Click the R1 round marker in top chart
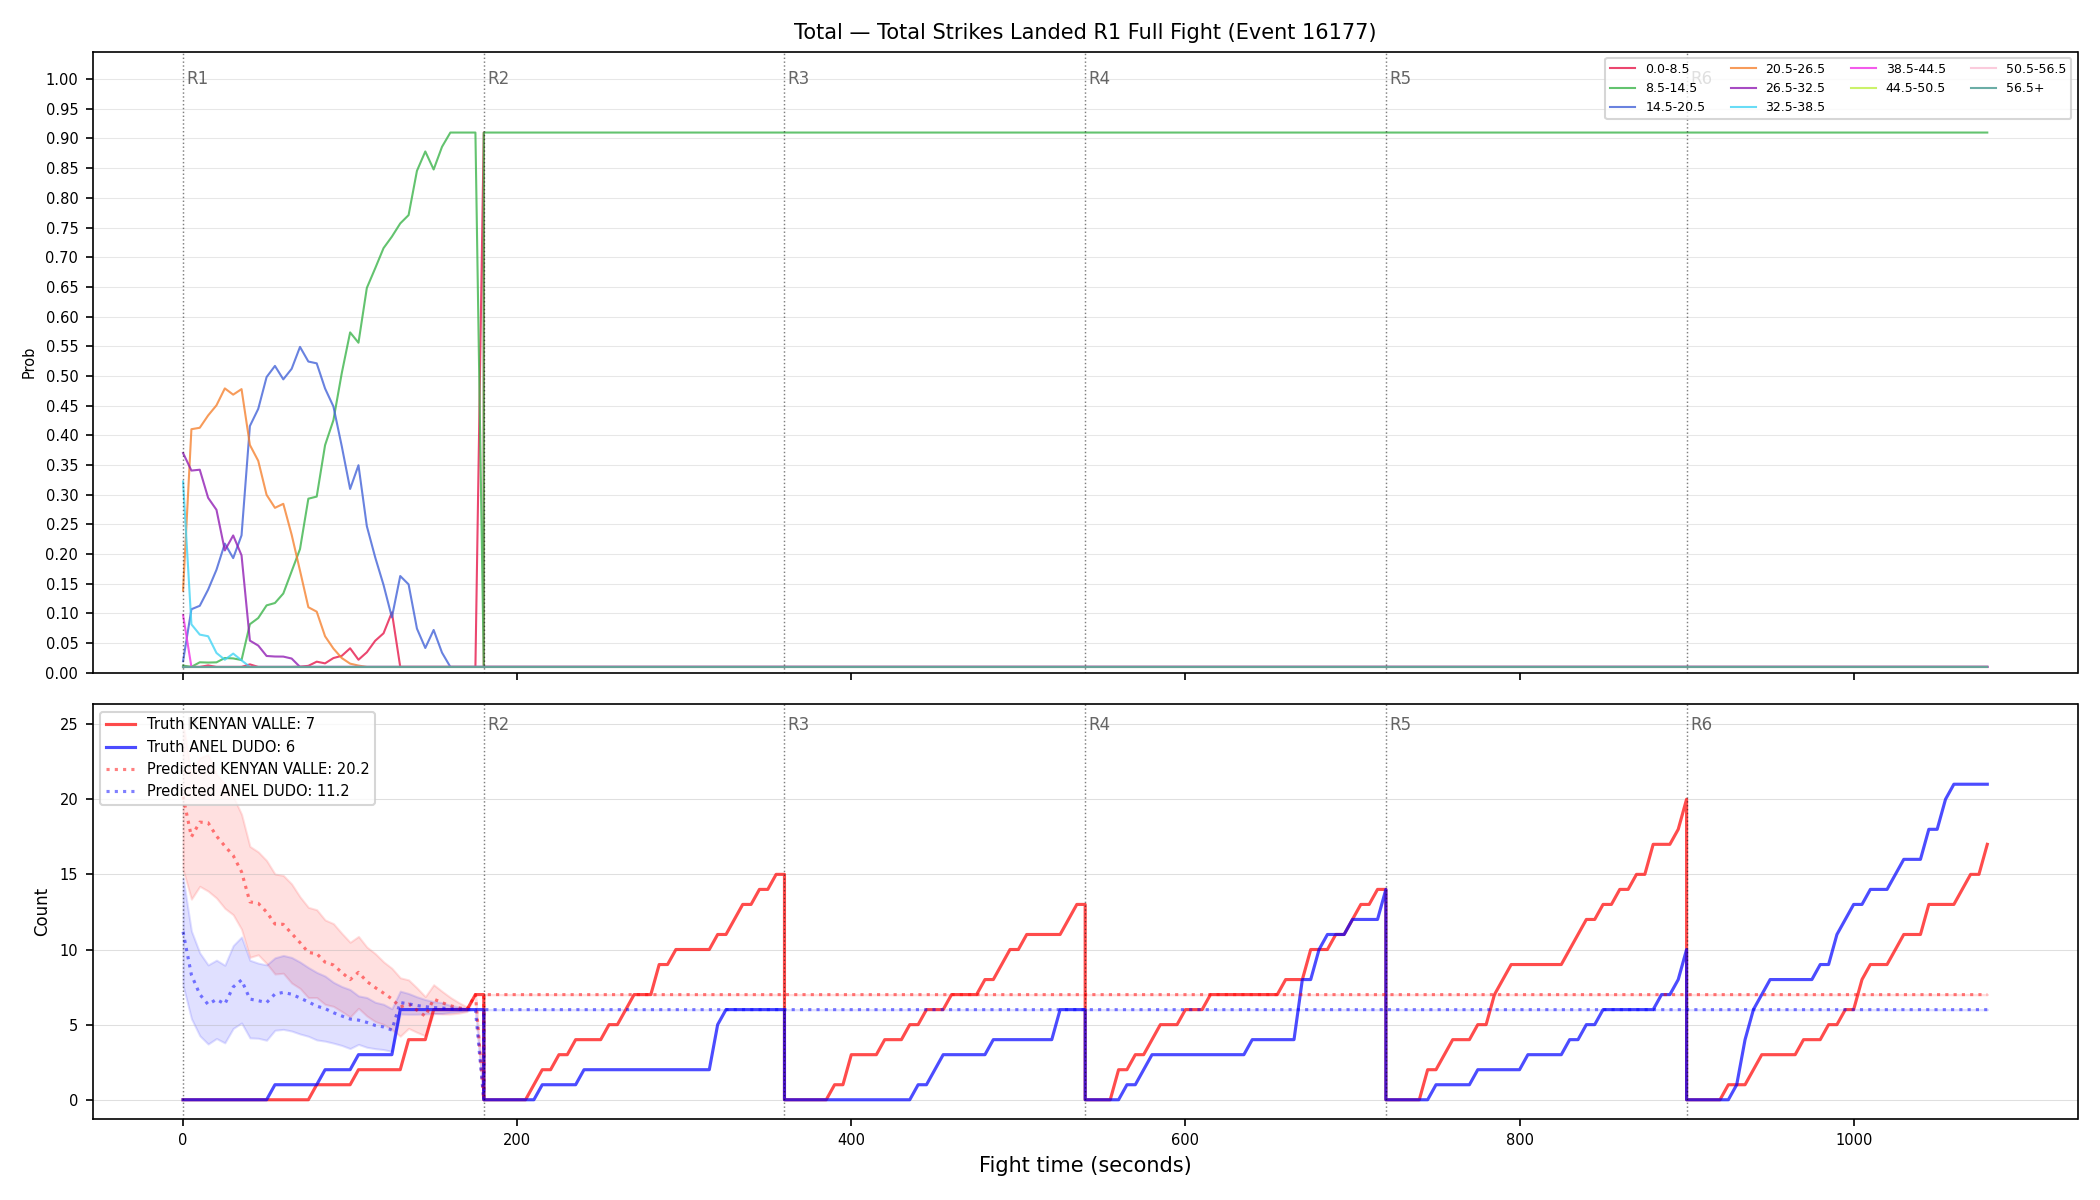Viewport: 2100px width, 1200px height. point(197,78)
